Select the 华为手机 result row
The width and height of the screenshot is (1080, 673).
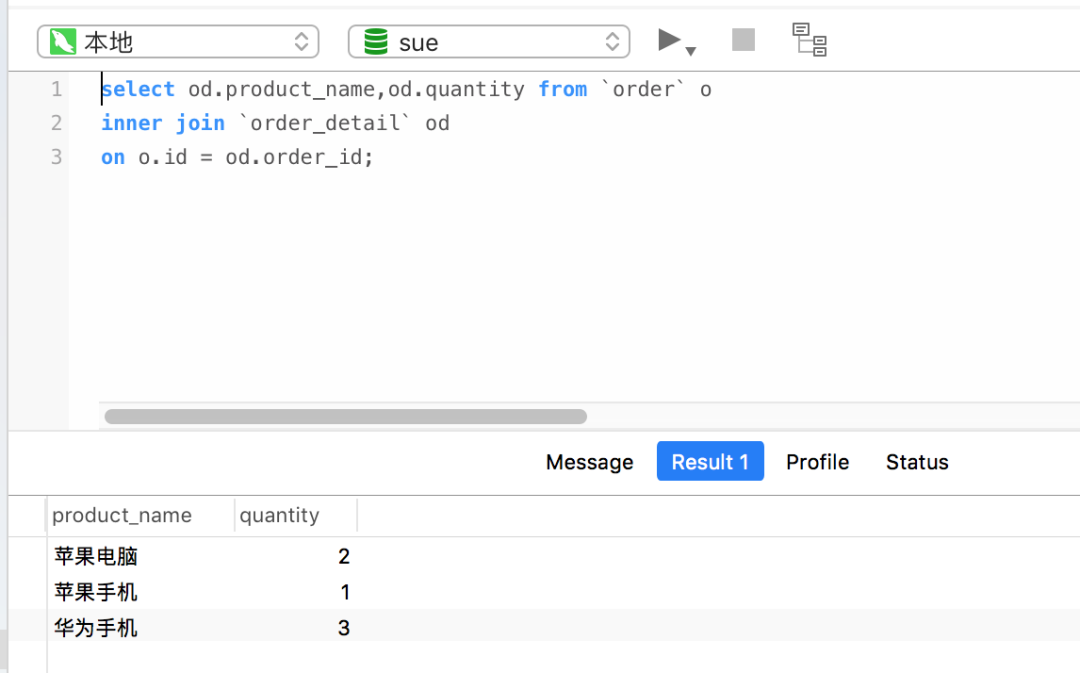point(95,628)
